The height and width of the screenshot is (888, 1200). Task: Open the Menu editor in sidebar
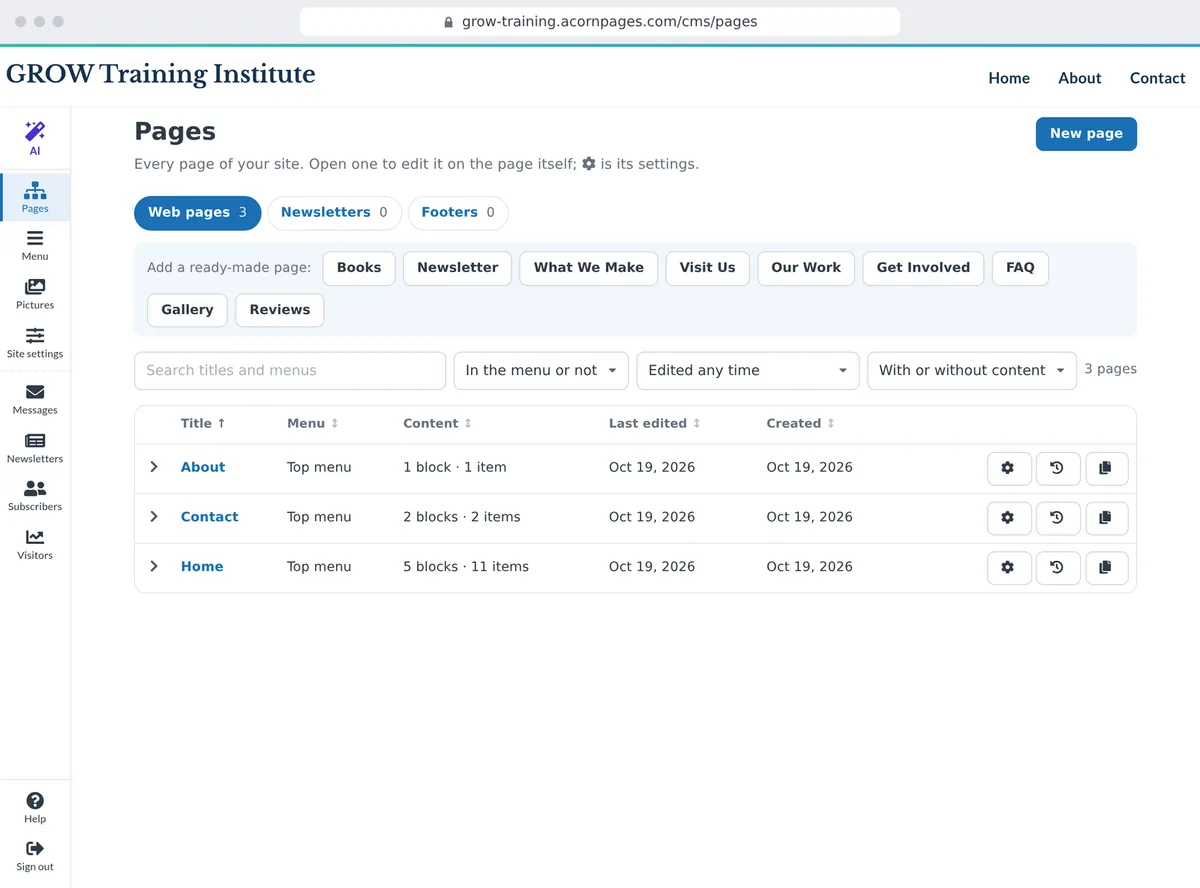35,245
